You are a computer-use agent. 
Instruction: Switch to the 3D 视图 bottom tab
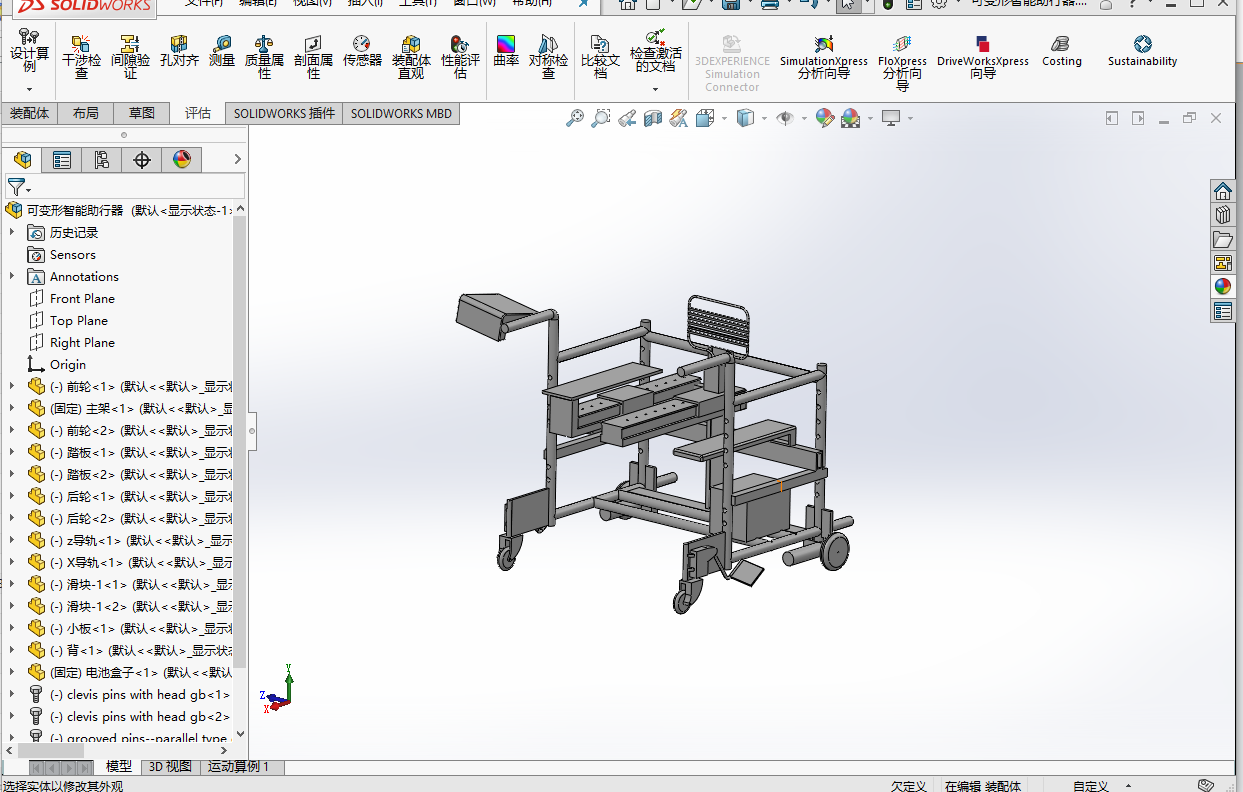click(170, 767)
